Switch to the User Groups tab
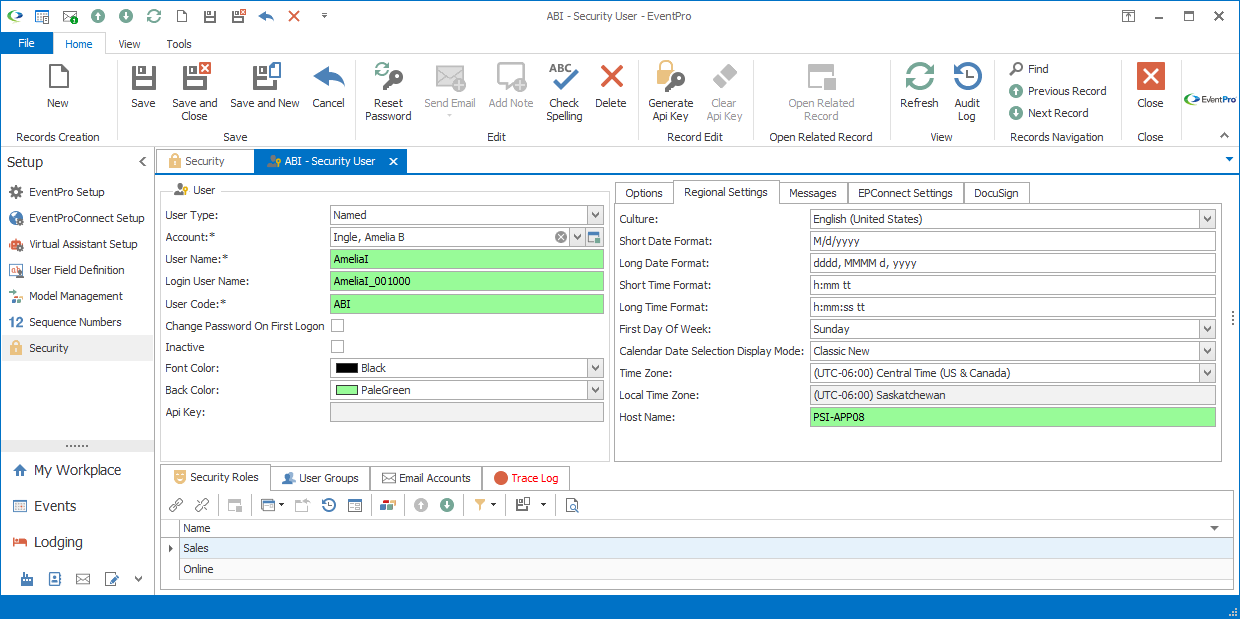Image resolution: width=1240 pixels, height=619 pixels. point(320,478)
